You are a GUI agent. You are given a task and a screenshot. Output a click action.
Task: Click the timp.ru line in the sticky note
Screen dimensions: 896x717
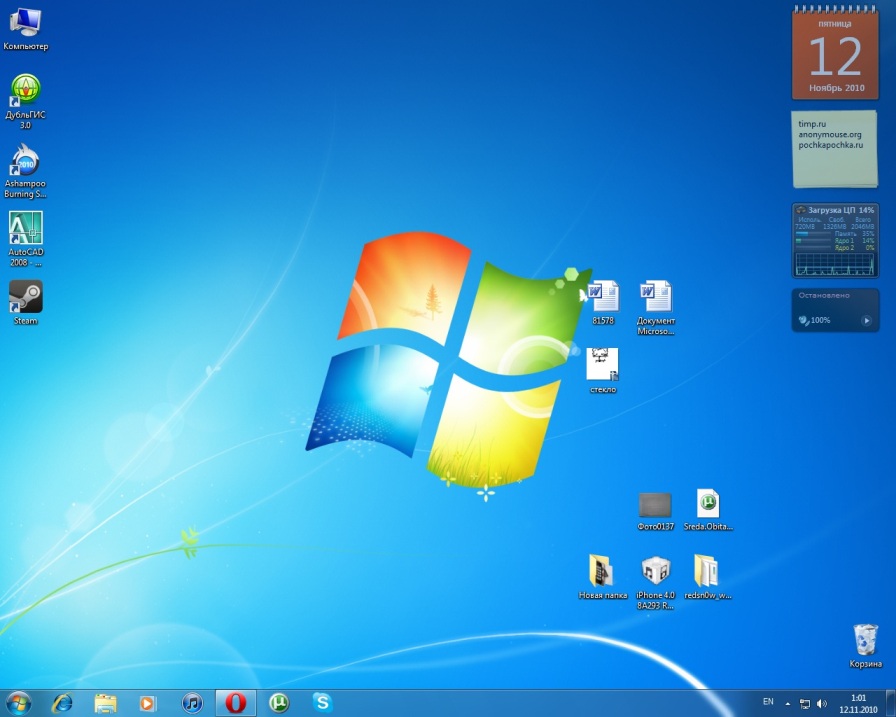click(x=812, y=123)
